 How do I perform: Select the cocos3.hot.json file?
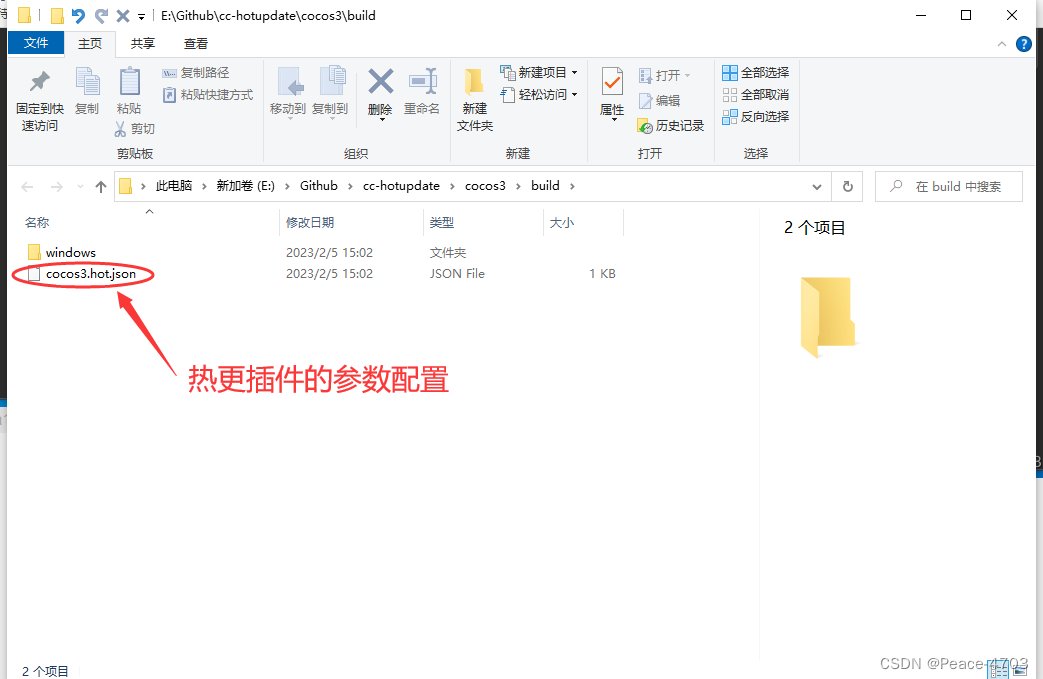click(88, 273)
